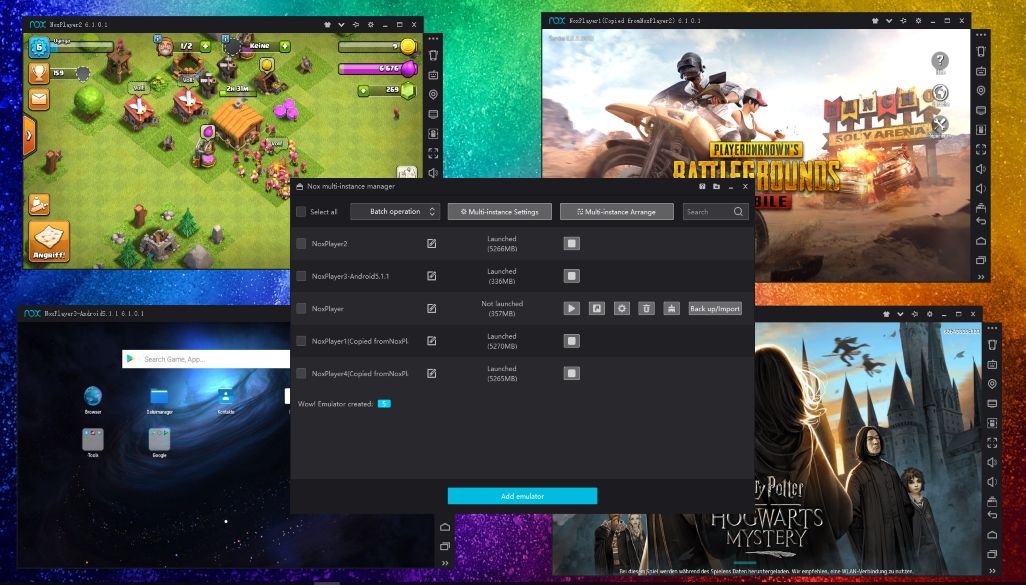Duplicate the NoxPlayer instance using the copy icon
This screenshot has height=585, width=1026.
[x=597, y=308]
